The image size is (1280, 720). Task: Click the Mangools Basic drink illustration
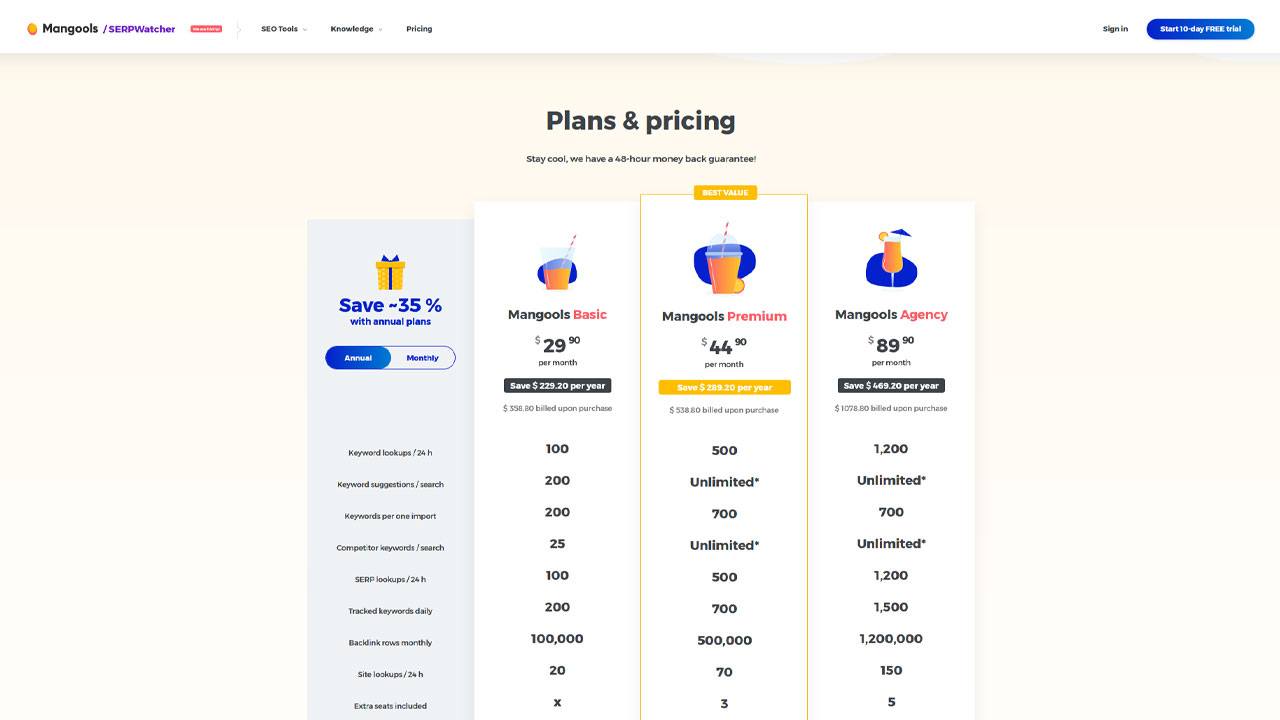557,262
